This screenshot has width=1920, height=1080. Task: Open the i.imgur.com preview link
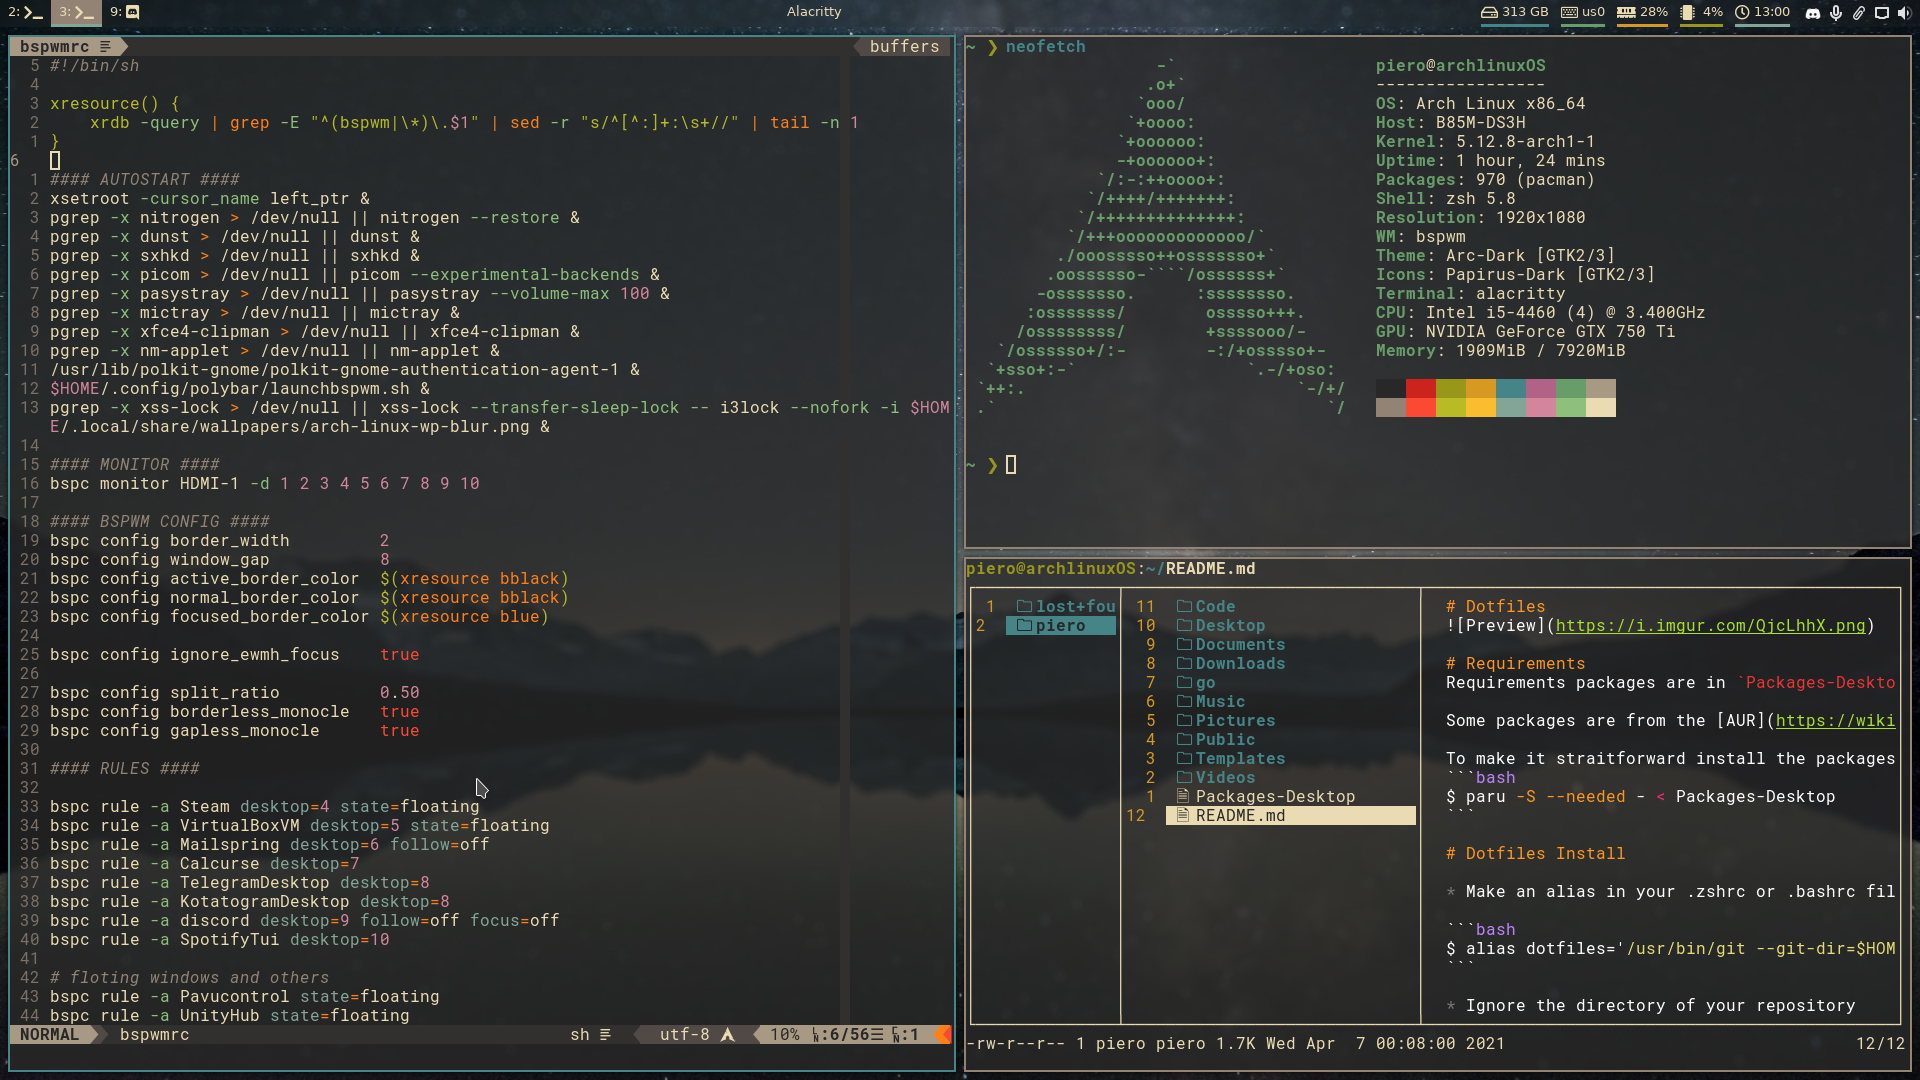click(1710, 625)
